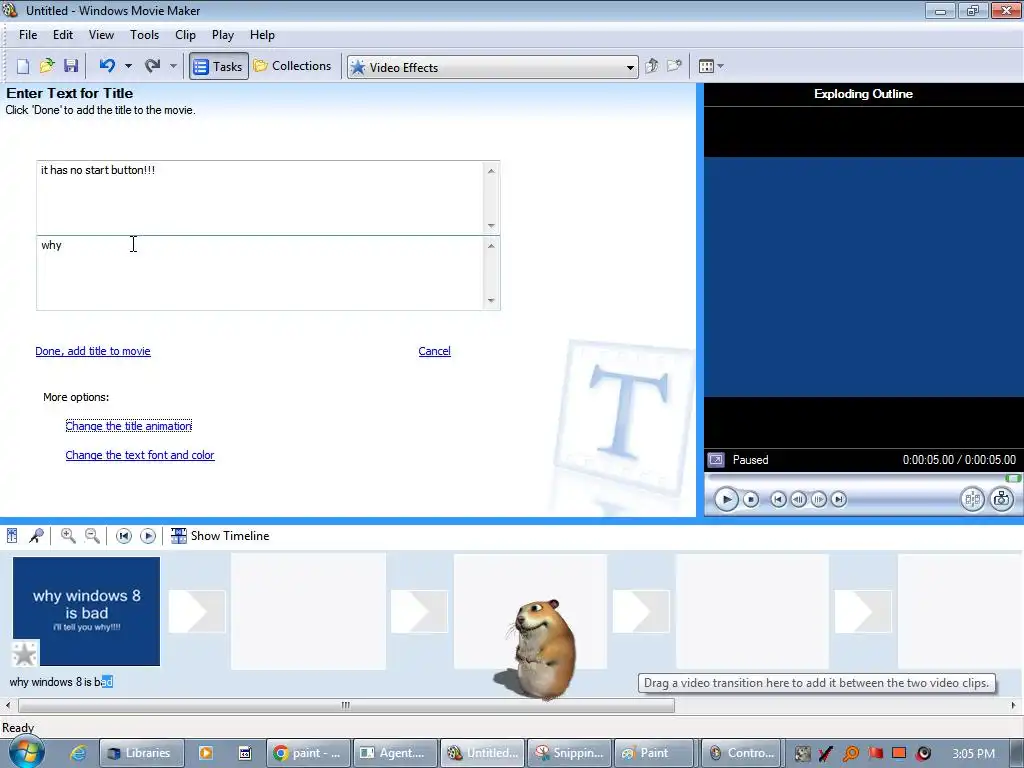Screen dimensions: 1024x768
Task: Create a new project with the New icon
Action: [x=23, y=66]
